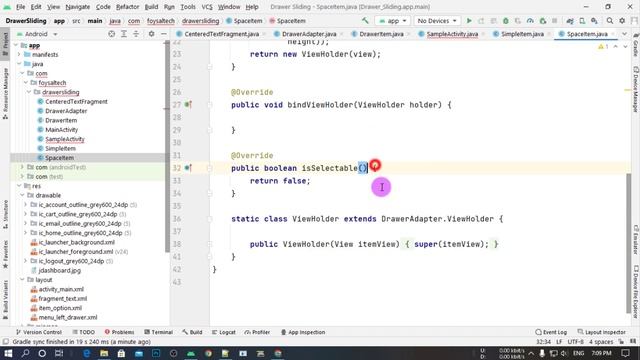Open the Navigate menu
This screenshot has width=640, height=360.
tap(78, 7)
